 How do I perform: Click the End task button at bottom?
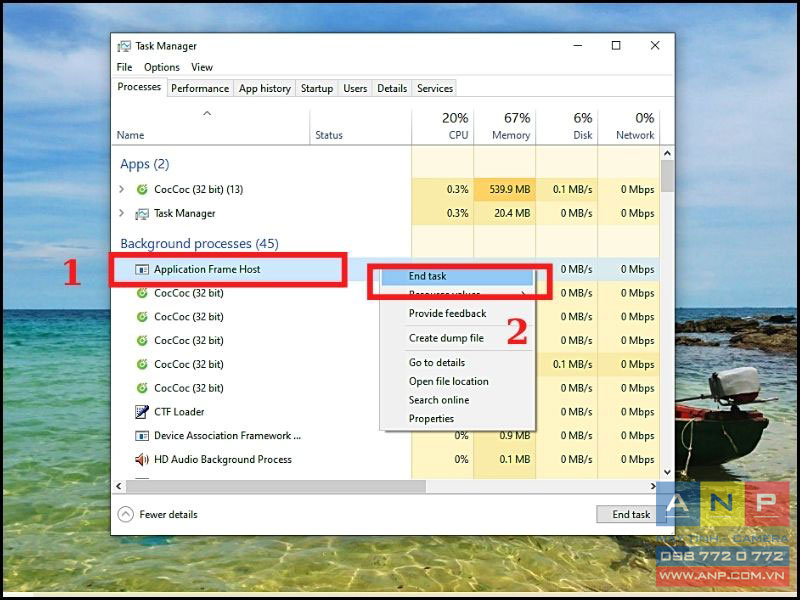631,514
